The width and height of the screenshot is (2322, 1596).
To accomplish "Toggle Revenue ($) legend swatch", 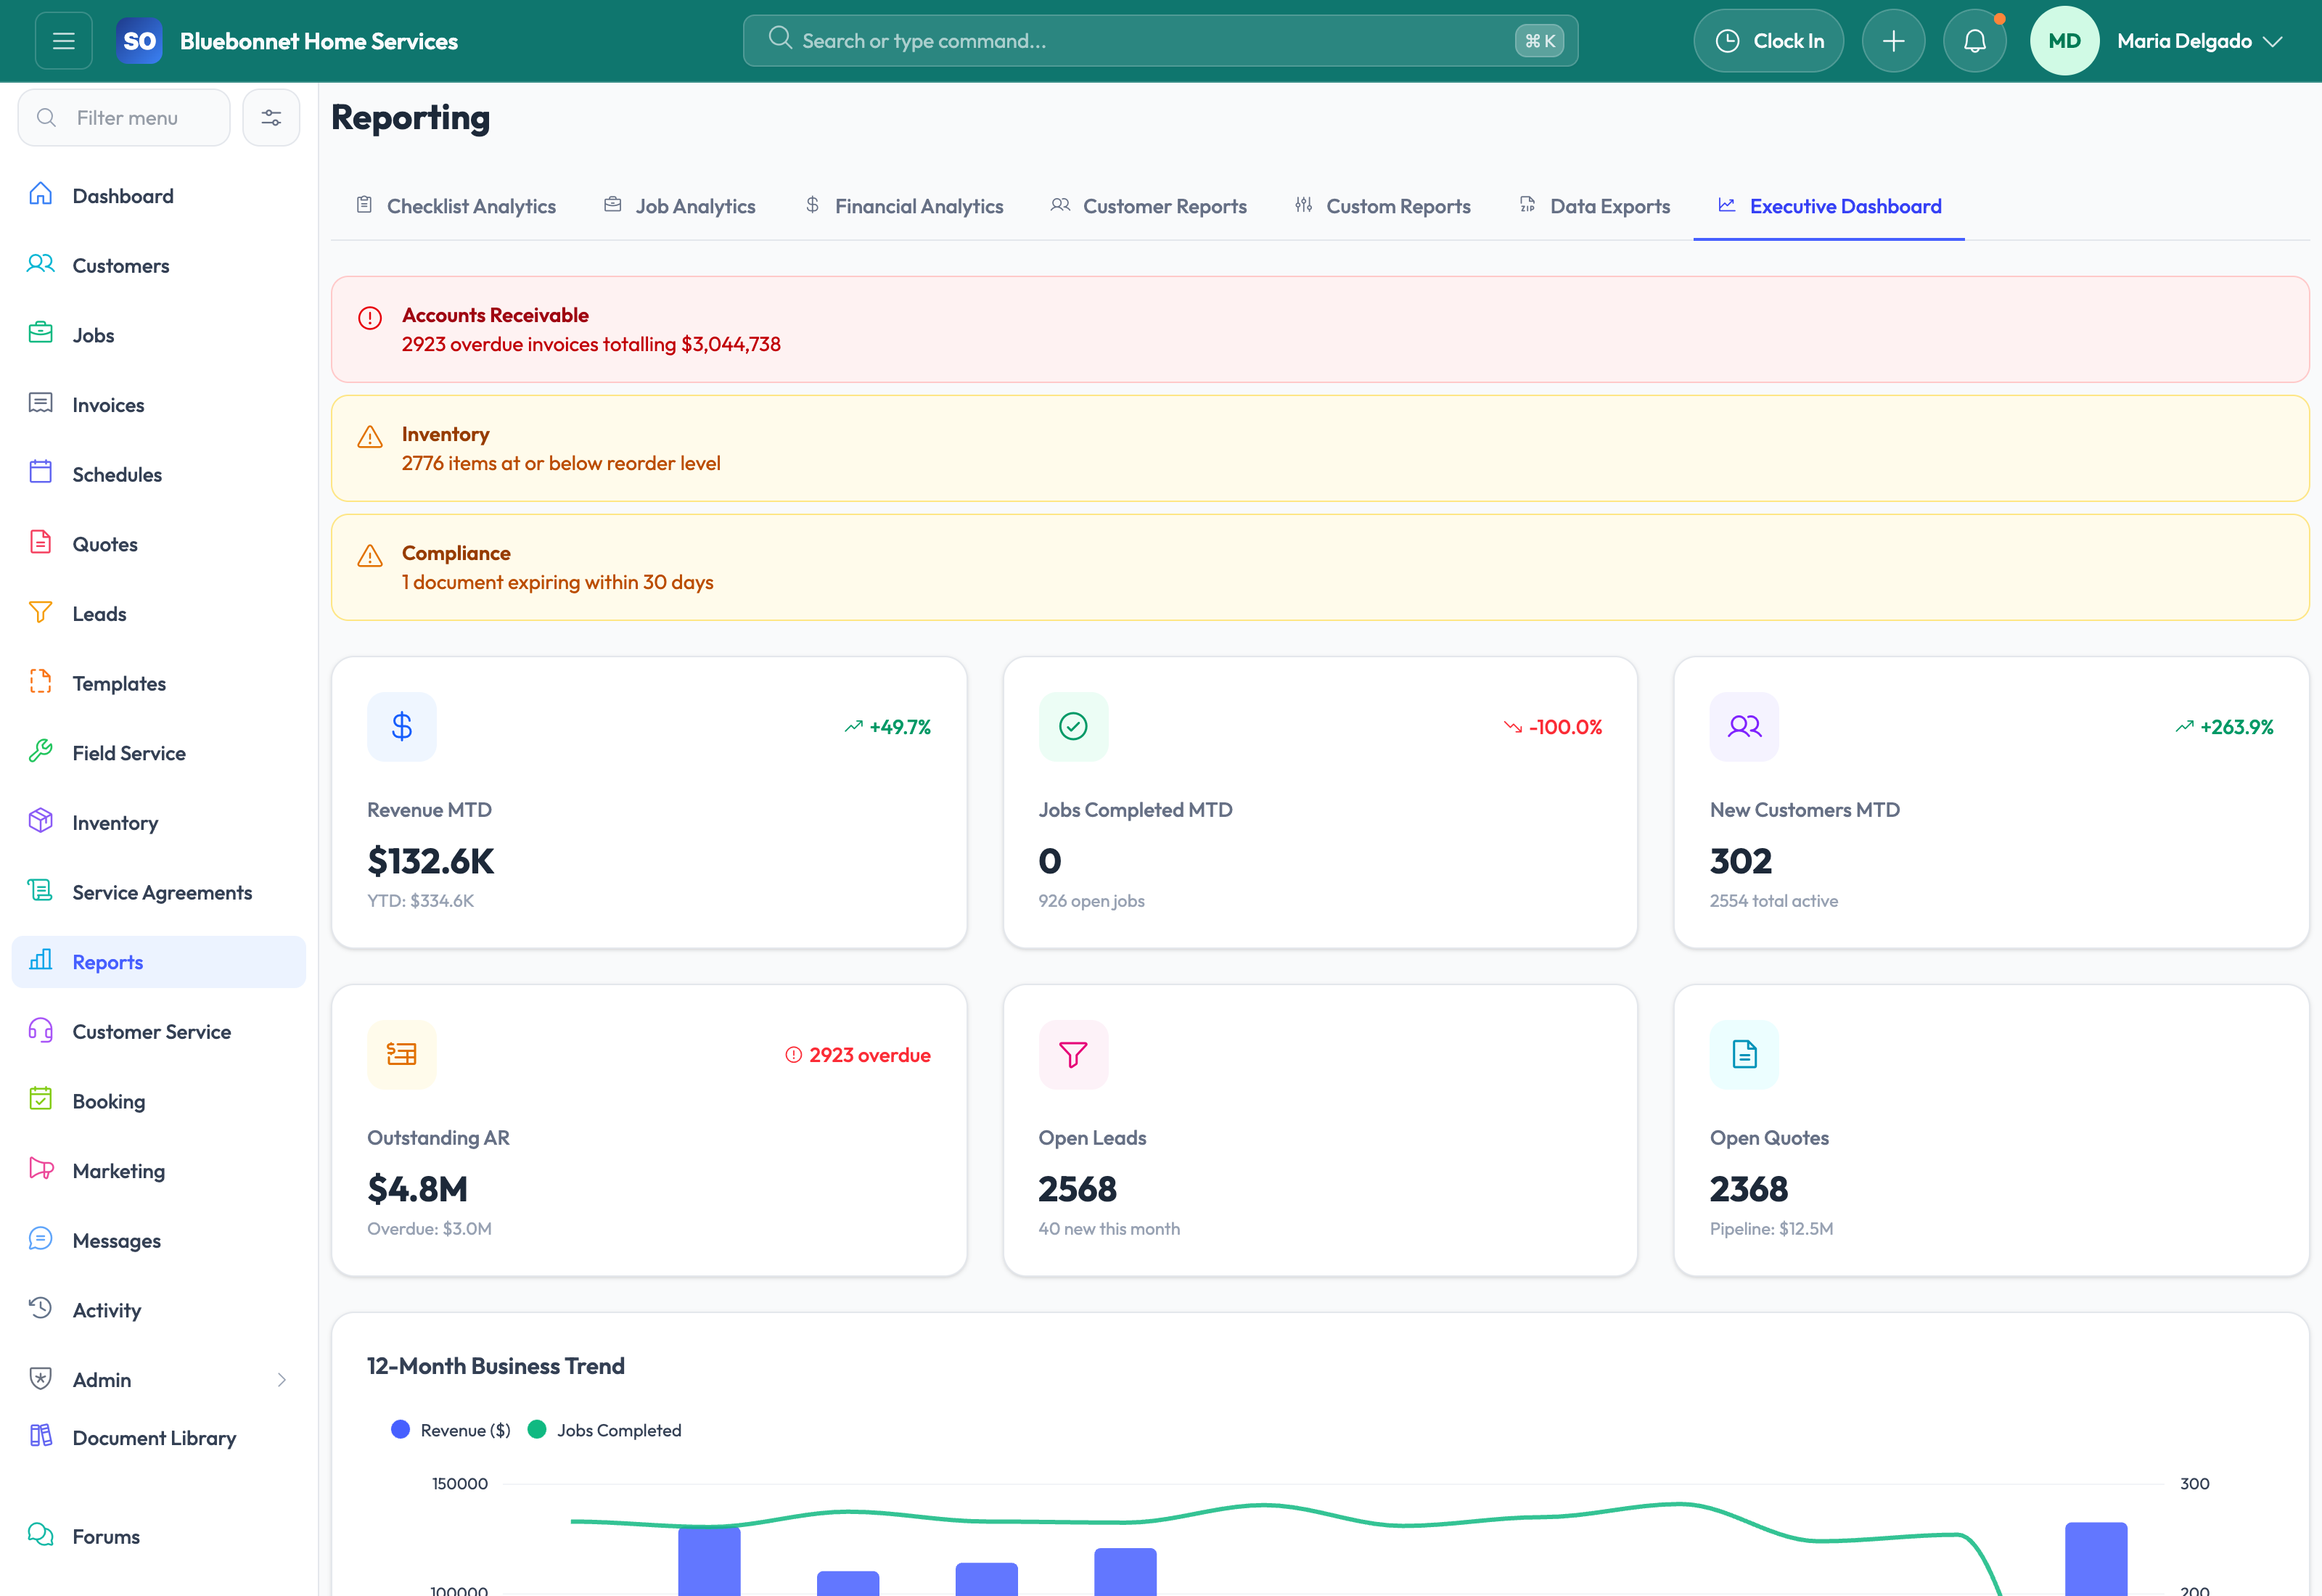I will click(401, 1430).
